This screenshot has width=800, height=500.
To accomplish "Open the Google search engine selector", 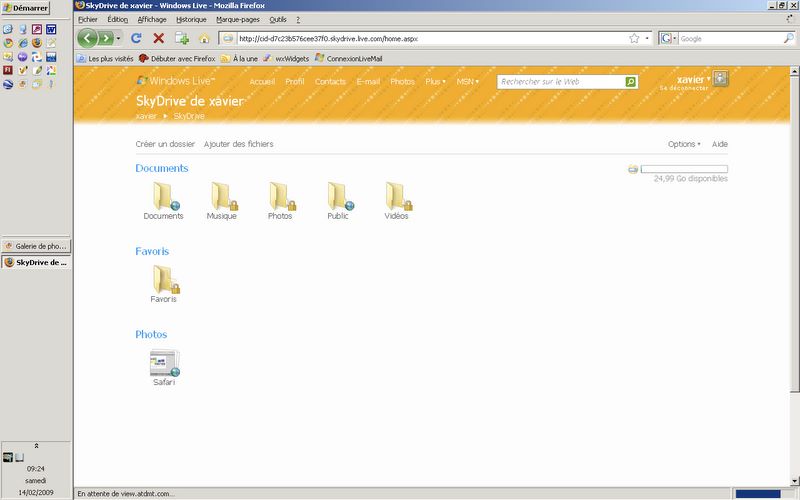I will (668, 38).
